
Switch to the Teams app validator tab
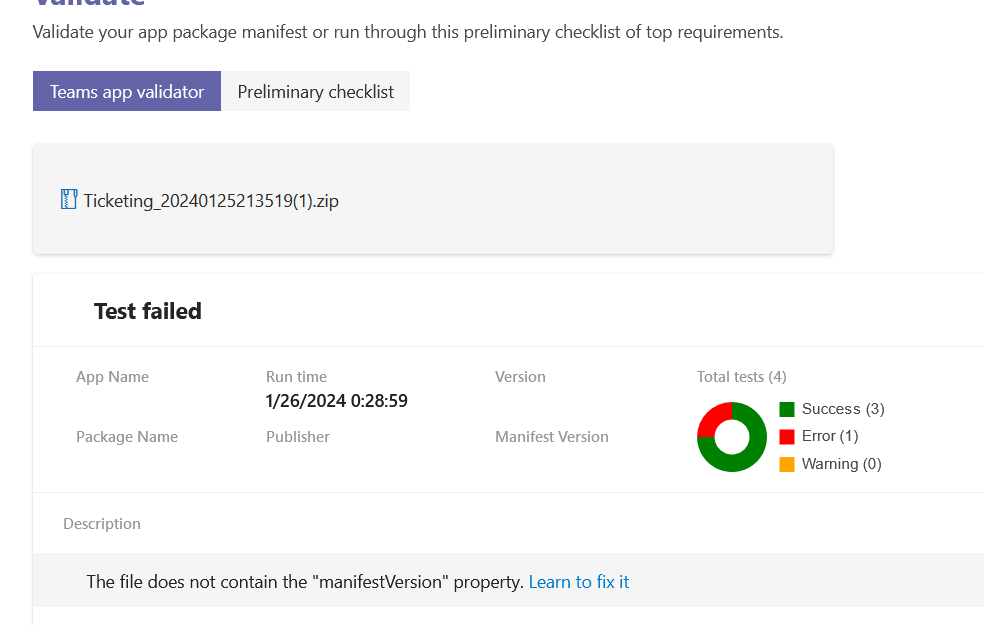coord(127,91)
